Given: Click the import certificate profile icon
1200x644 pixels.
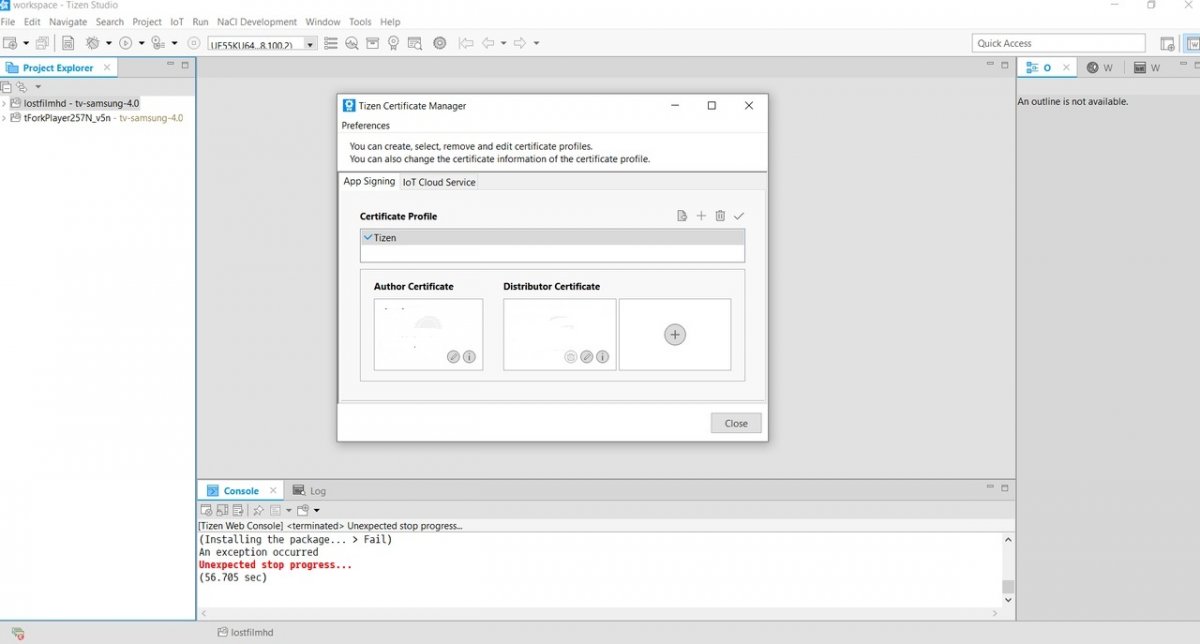Looking at the screenshot, I should pos(682,216).
